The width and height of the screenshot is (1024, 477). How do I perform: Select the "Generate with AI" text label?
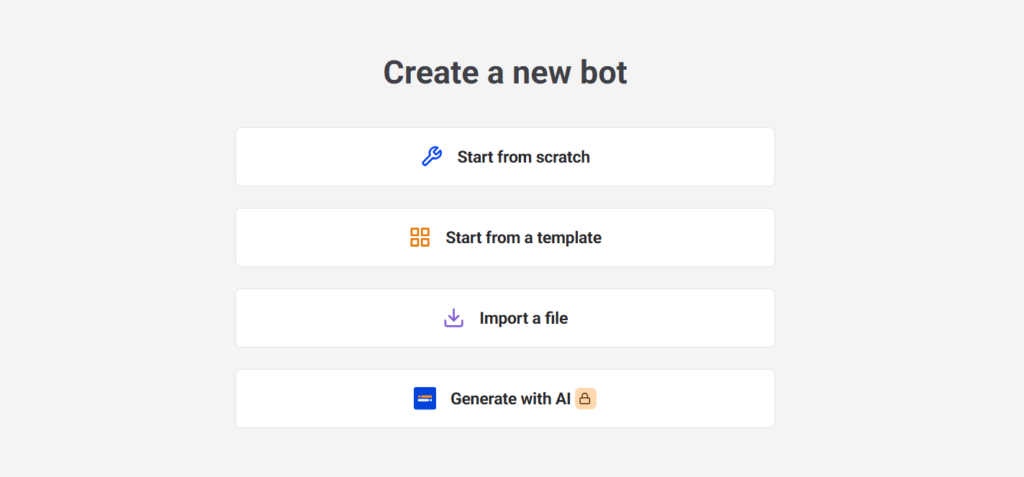click(x=510, y=399)
